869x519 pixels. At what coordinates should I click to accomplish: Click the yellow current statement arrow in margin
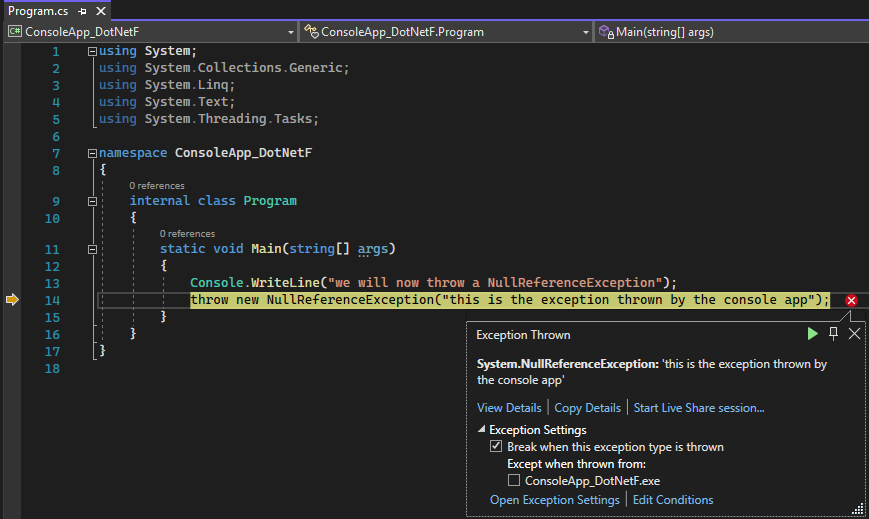point(12,300)
